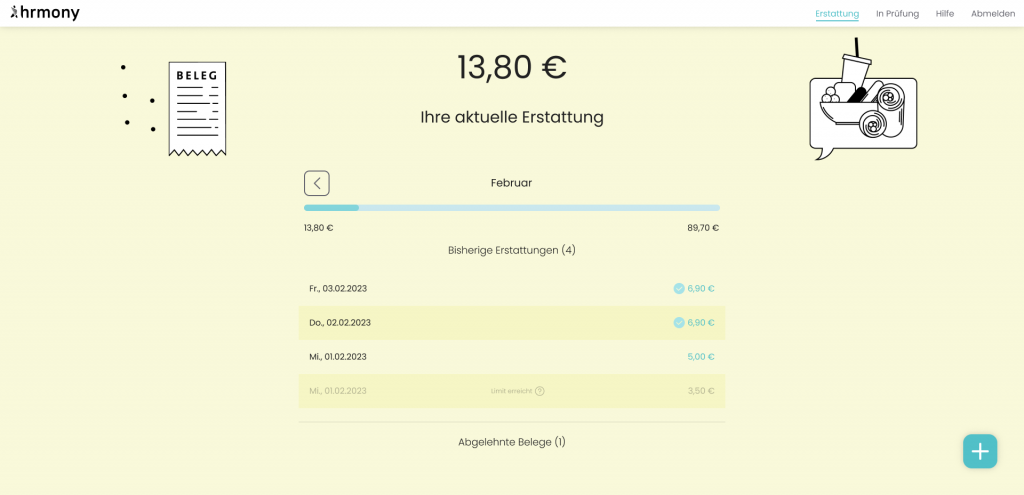Click the hrmony logo
The image size is (1024, 495).
[x=45, y=13]
